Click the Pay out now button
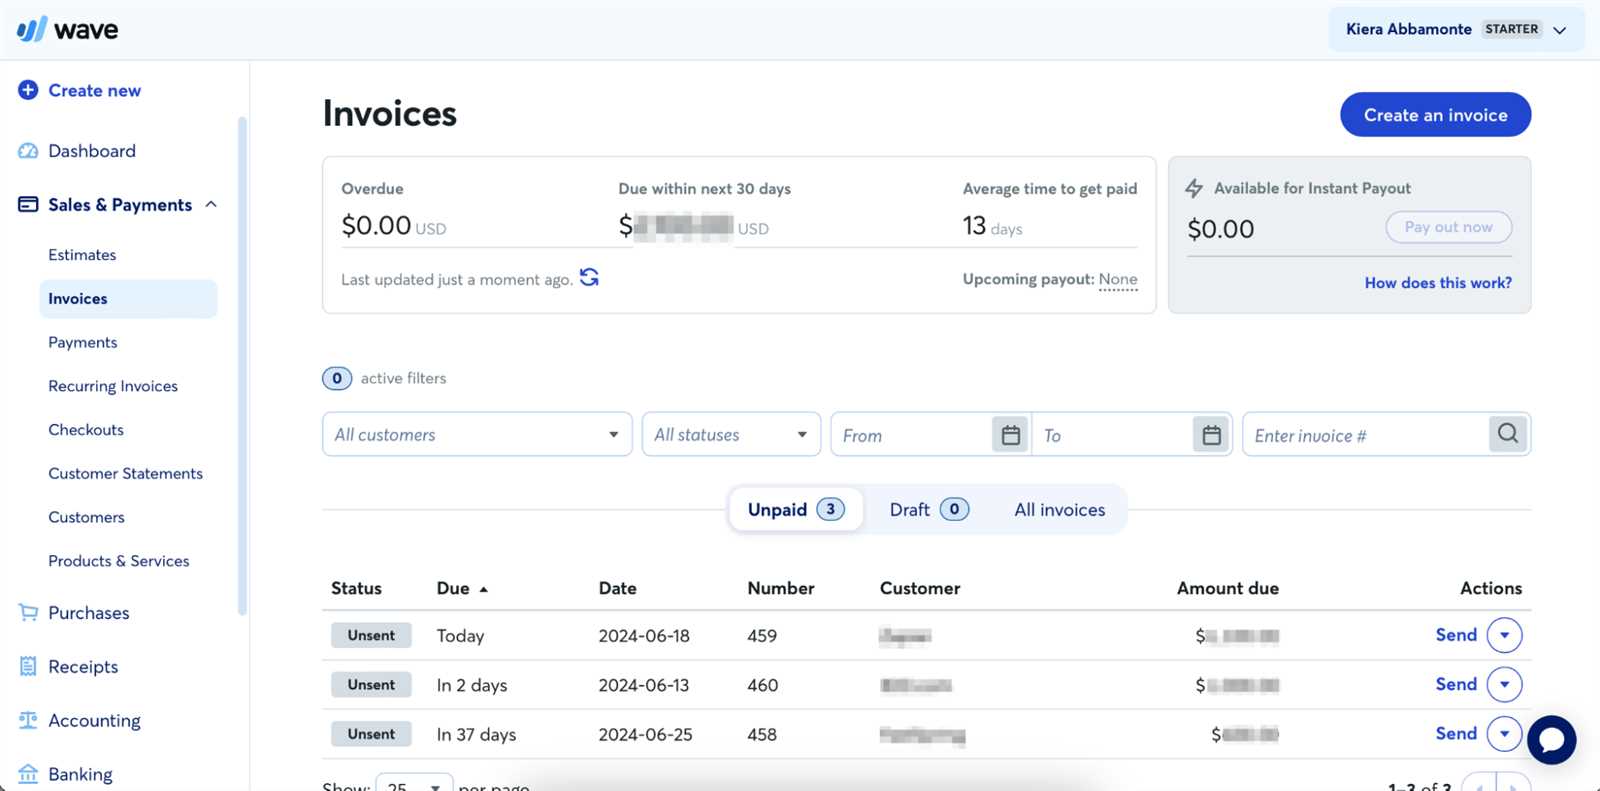This screenshot has width=1600, height=791. (1448, 227)
